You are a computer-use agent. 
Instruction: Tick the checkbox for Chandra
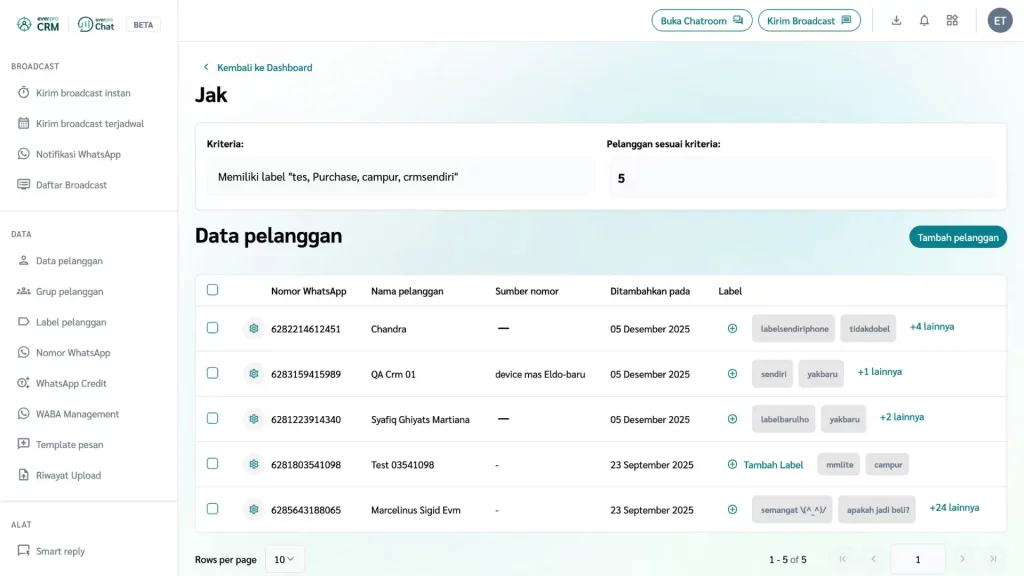[x=212, y=328]
